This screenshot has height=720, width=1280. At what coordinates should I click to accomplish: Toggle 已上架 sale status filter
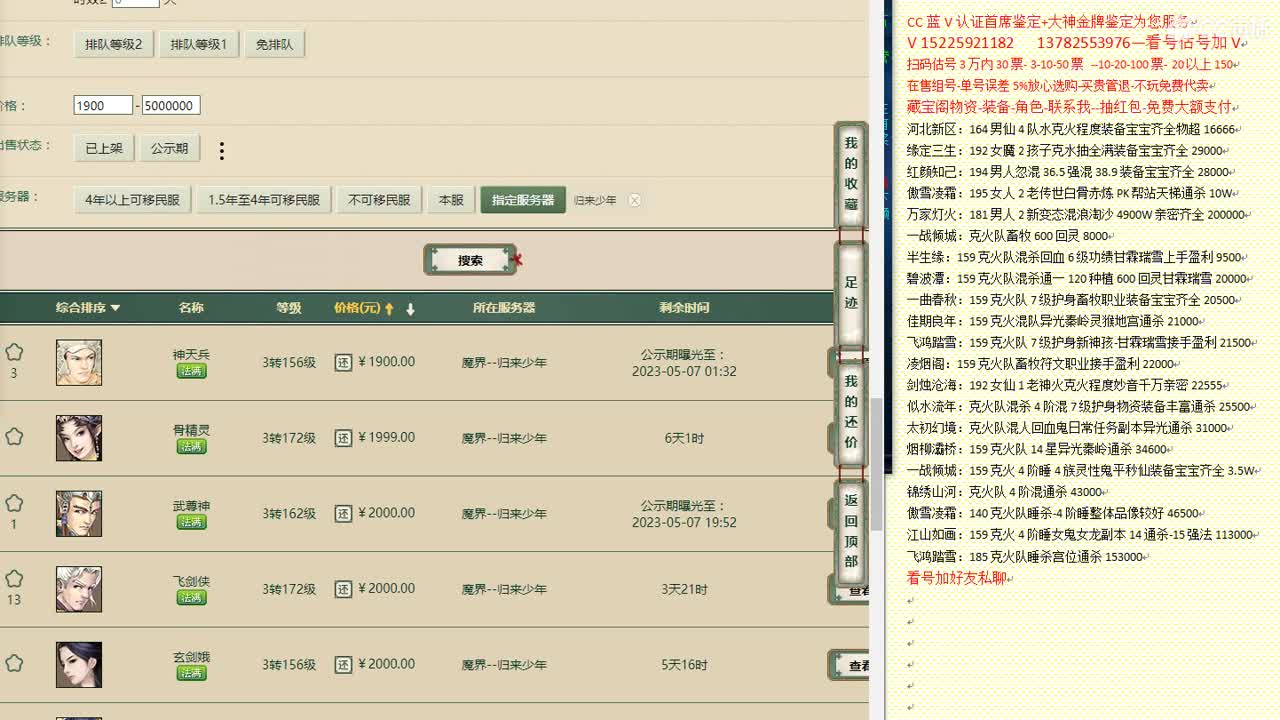(x=103, y=148)
